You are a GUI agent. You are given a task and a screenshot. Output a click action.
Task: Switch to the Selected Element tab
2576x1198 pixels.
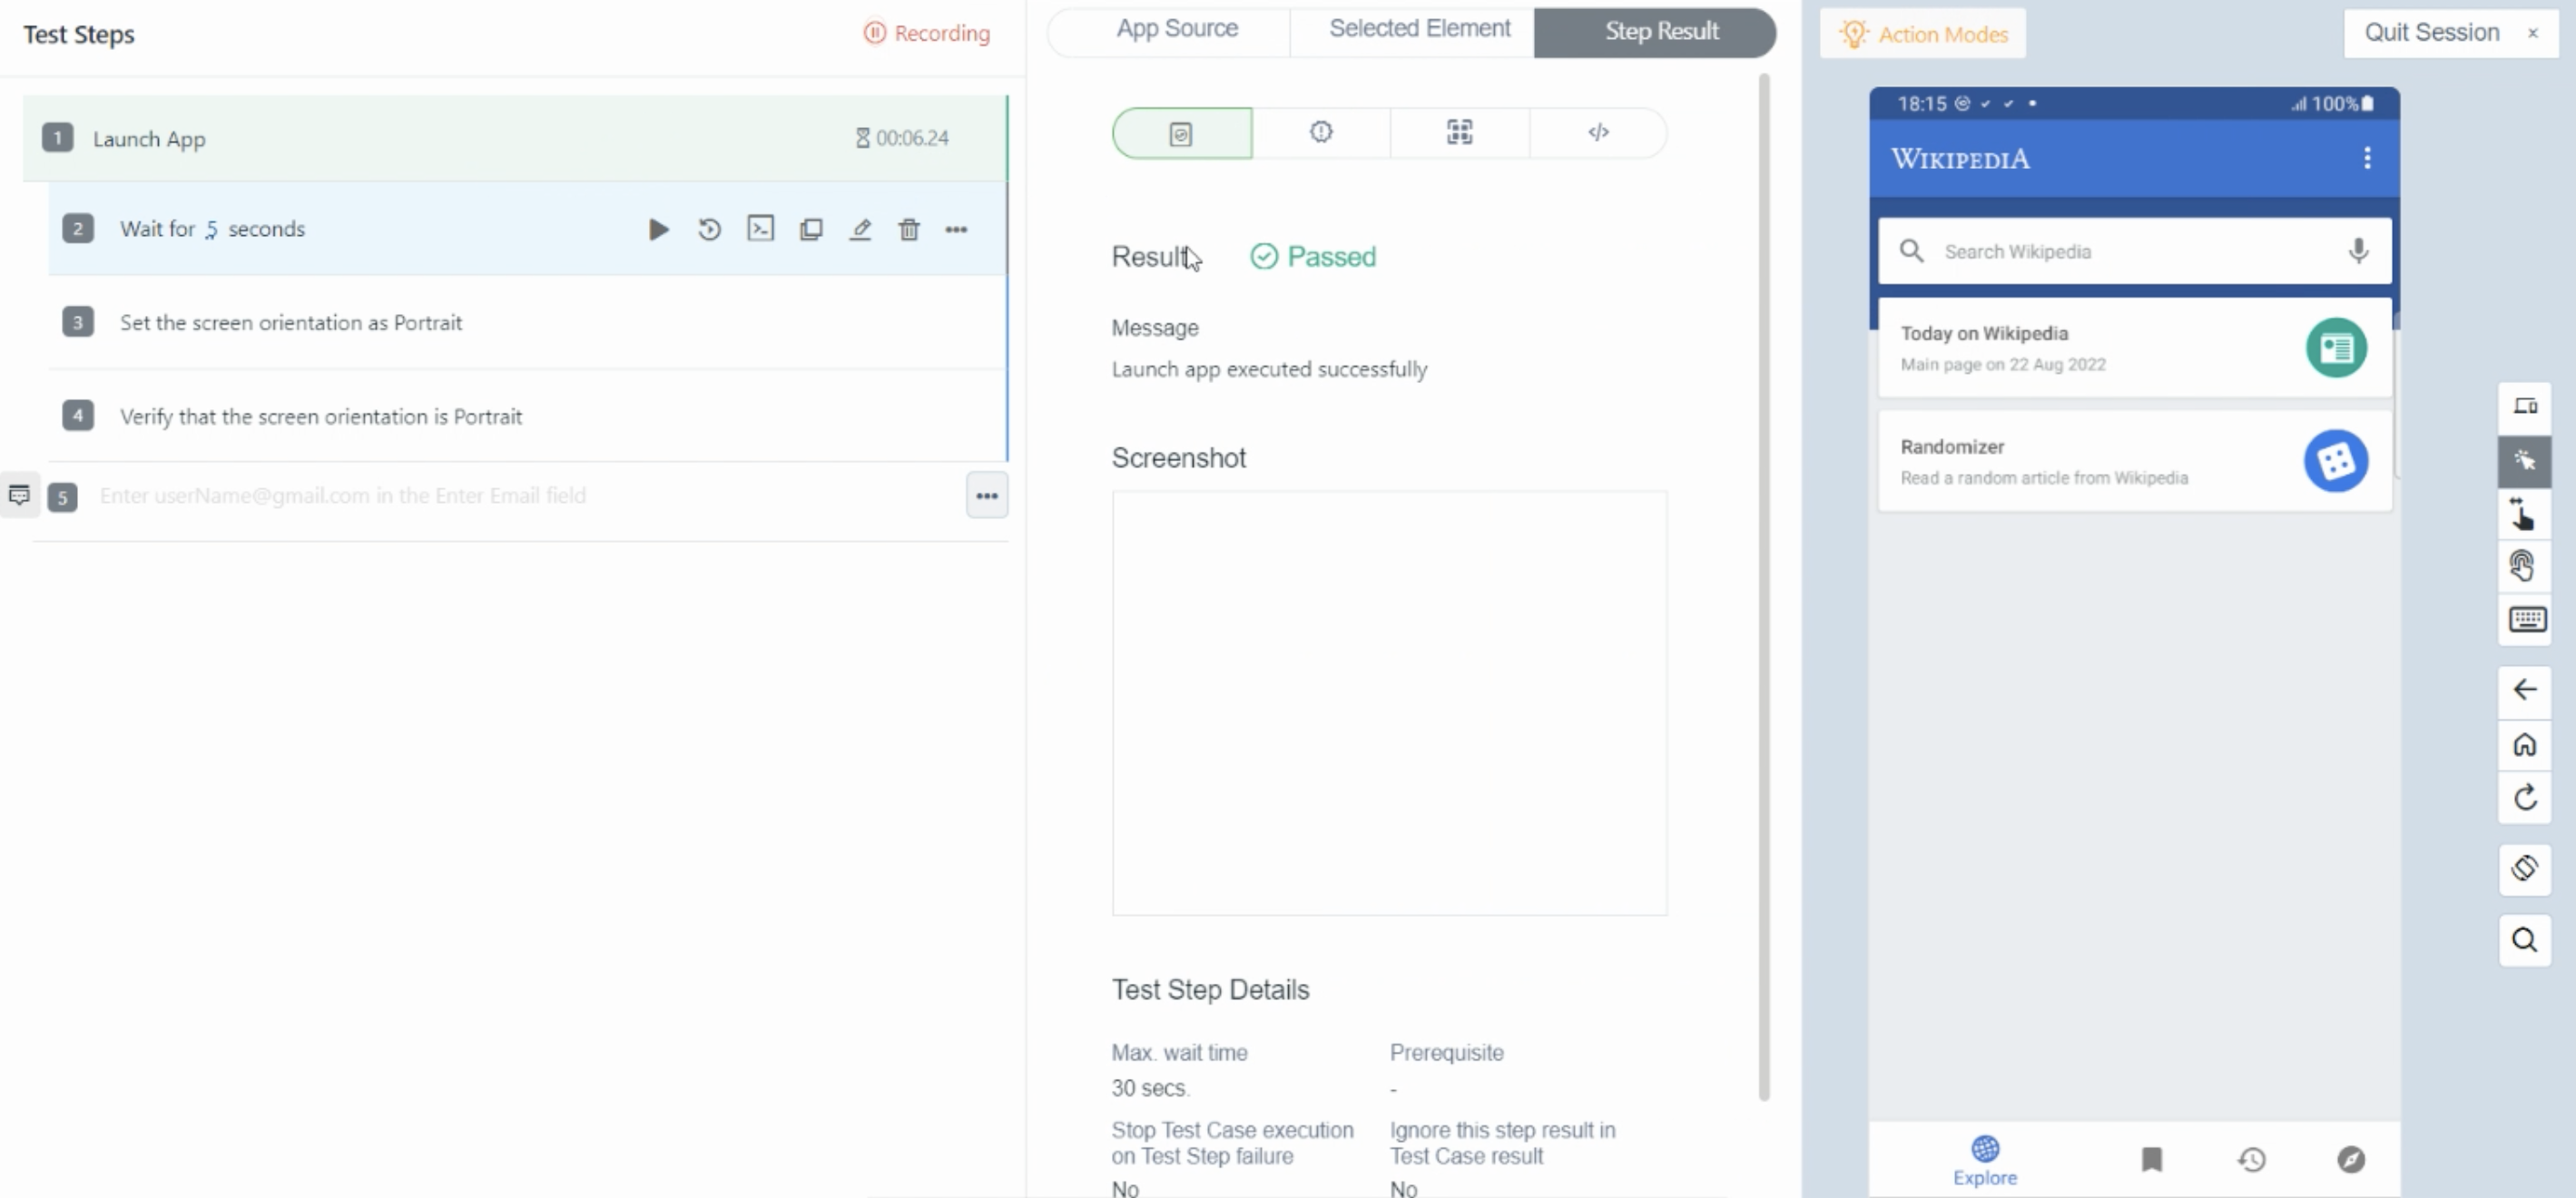pos(1418,29)
